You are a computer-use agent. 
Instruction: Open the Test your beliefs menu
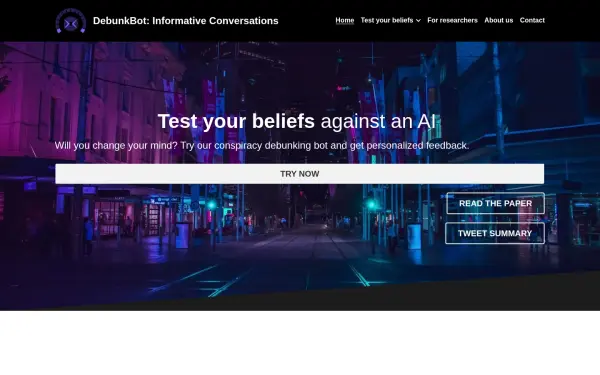[387, 20]
